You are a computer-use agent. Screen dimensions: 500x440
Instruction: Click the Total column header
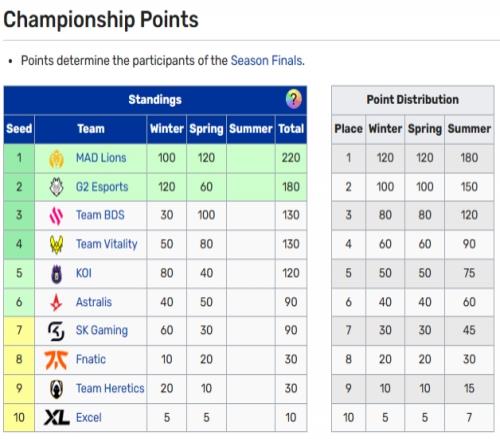point(291,129)
